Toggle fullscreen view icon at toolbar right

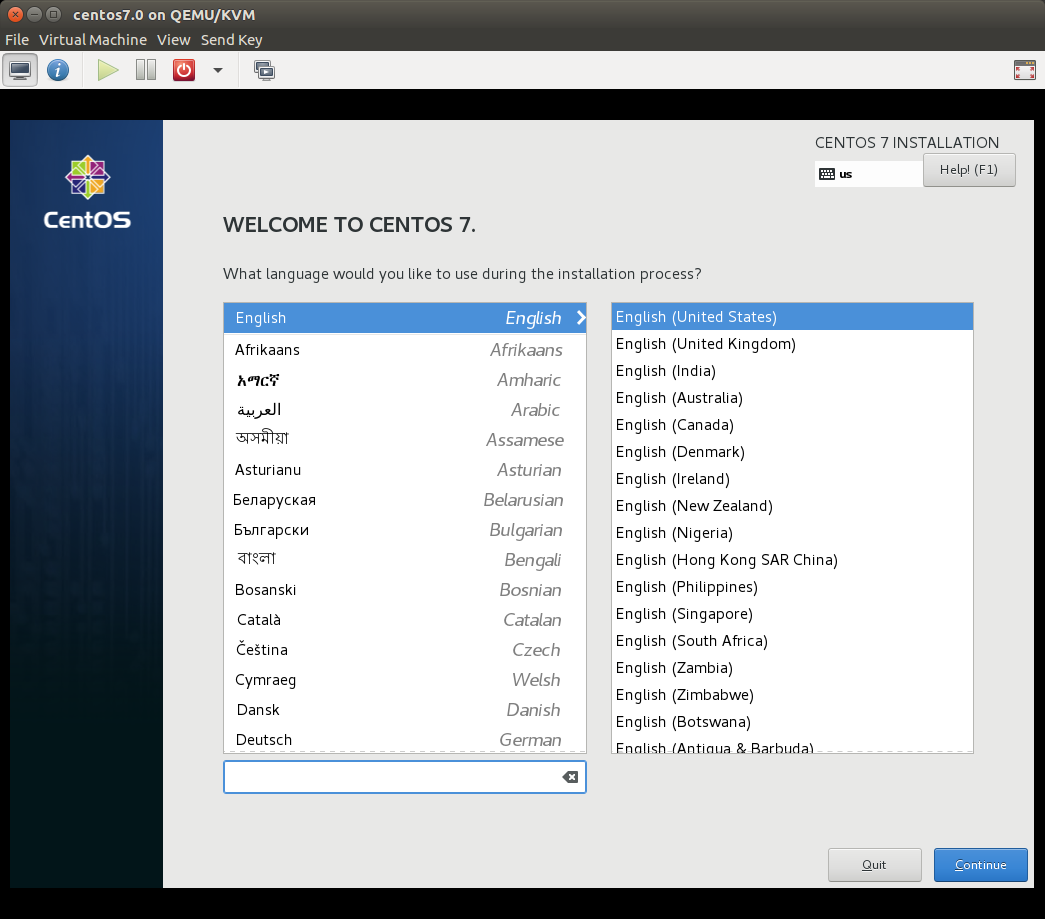1024,70
